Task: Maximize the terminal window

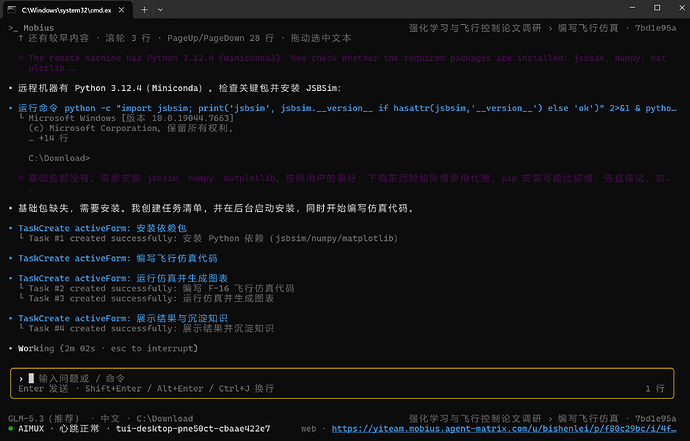Action: click(657, 8)
